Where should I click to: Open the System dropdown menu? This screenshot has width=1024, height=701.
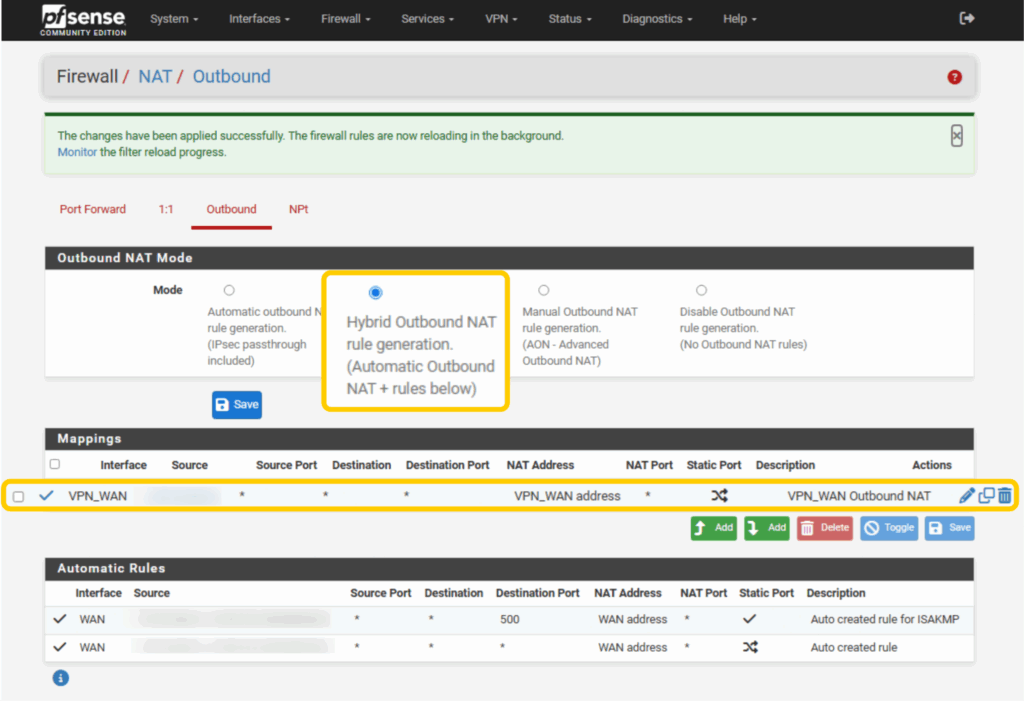point(174,19)
